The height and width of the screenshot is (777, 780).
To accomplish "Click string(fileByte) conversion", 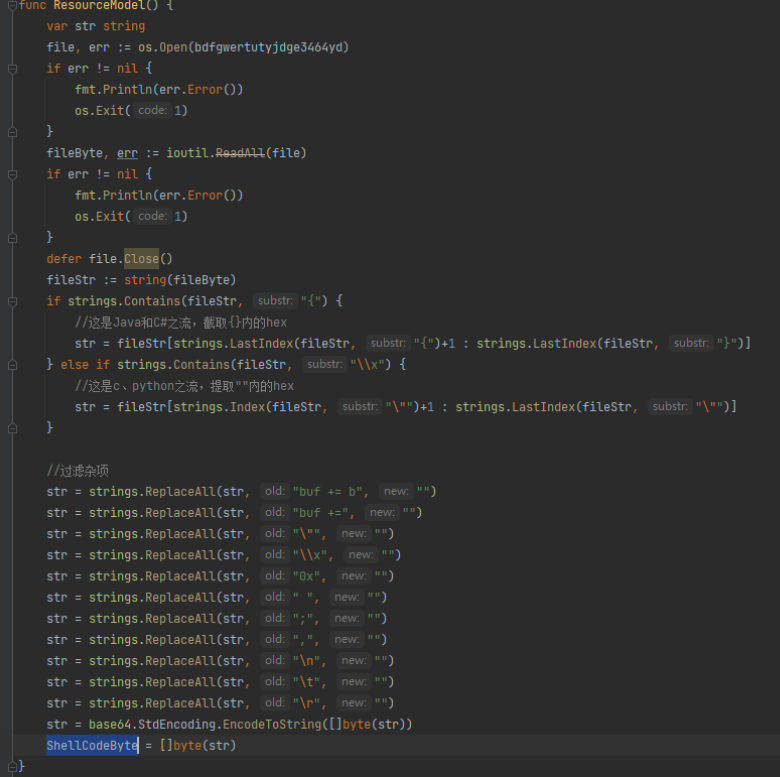I will 180,280.
